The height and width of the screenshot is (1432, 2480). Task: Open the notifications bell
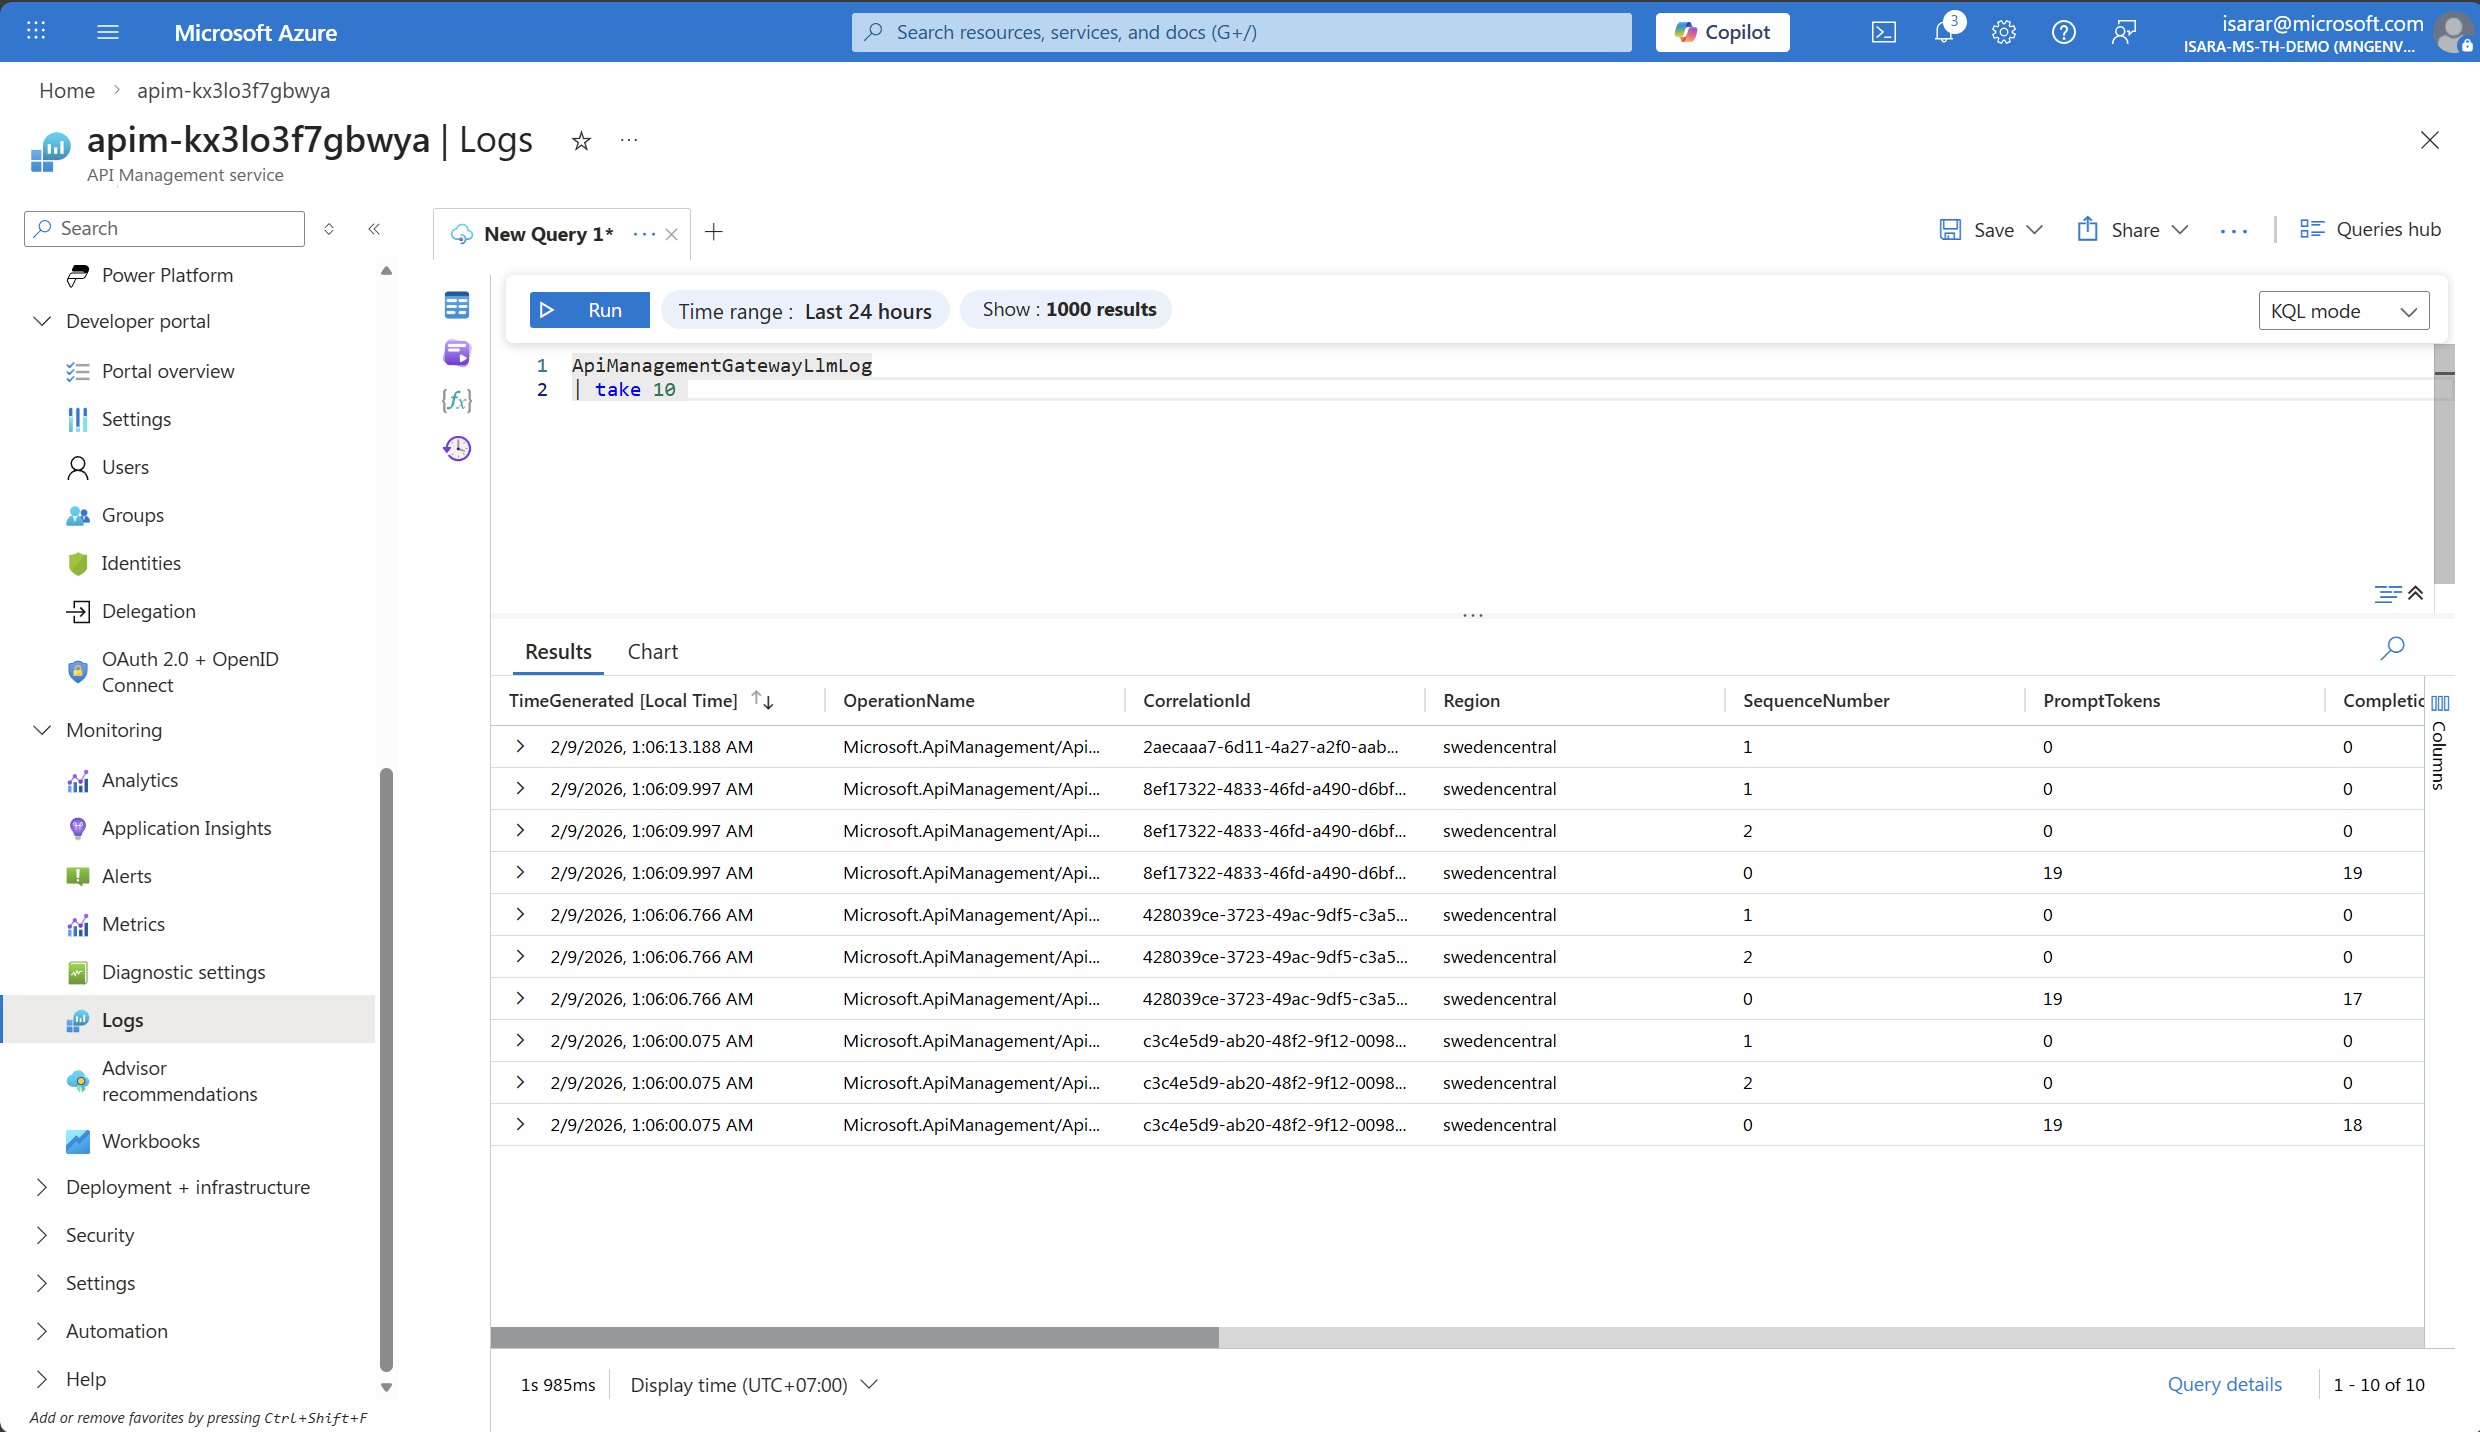[1944, 32]
